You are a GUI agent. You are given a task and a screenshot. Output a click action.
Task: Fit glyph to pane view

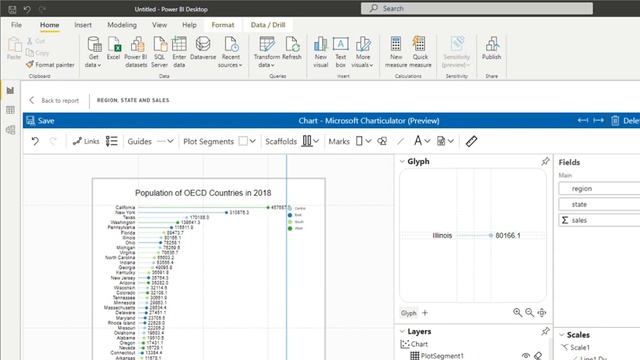click(x=542, y=313)
